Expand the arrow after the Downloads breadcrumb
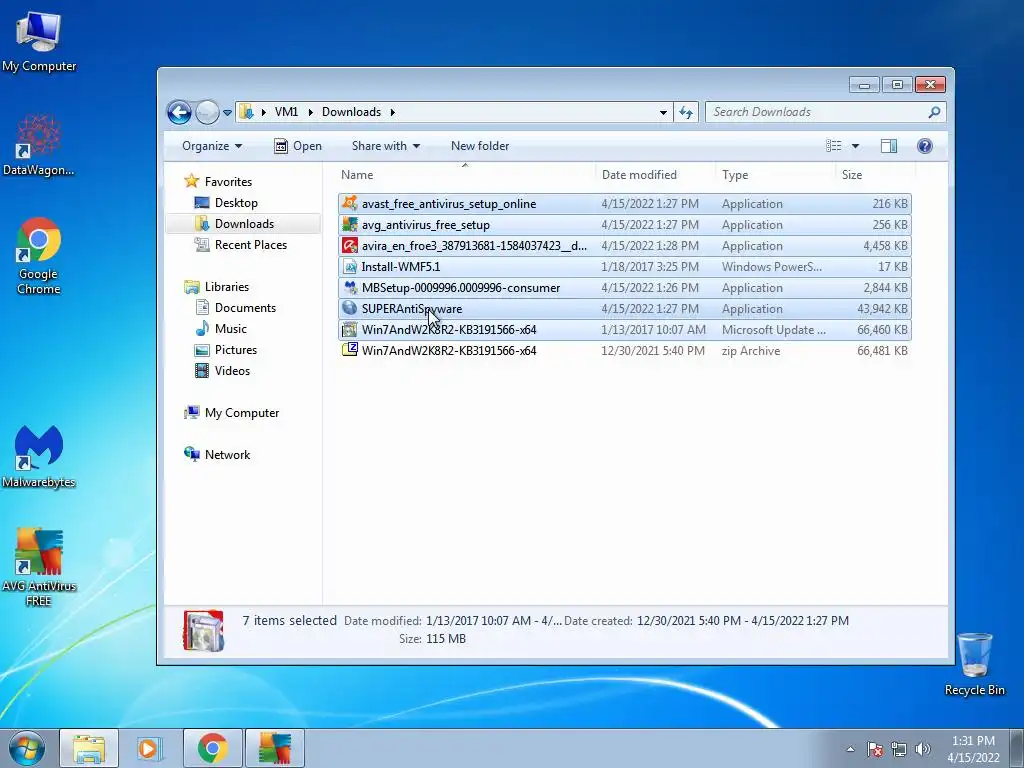The height and width of the screenshot is (768, 1024). [x=392, y=112]
